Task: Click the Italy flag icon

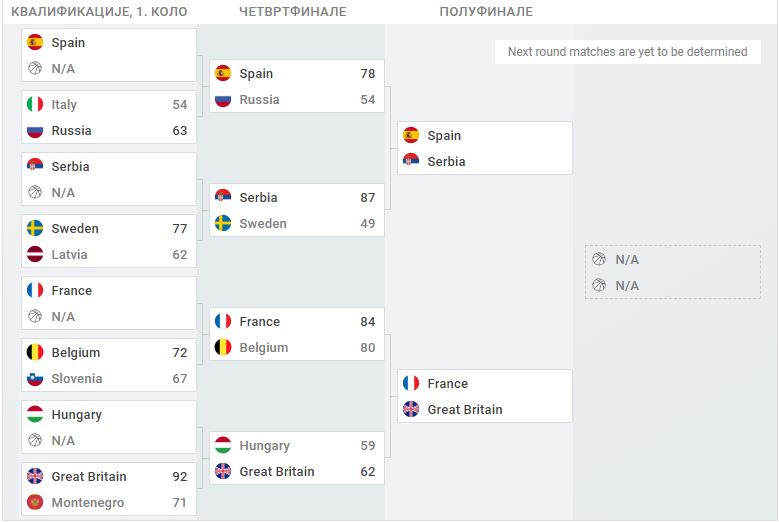Action: (x=35, y=104)
